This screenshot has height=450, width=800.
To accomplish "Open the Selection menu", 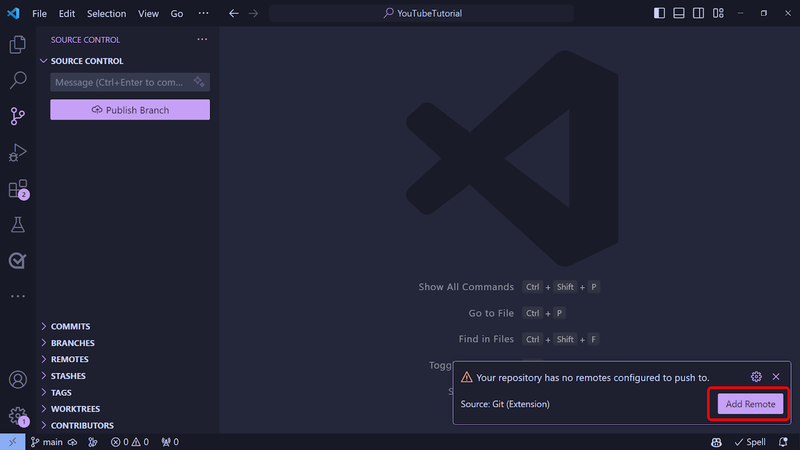I will (x=106, y=13).
